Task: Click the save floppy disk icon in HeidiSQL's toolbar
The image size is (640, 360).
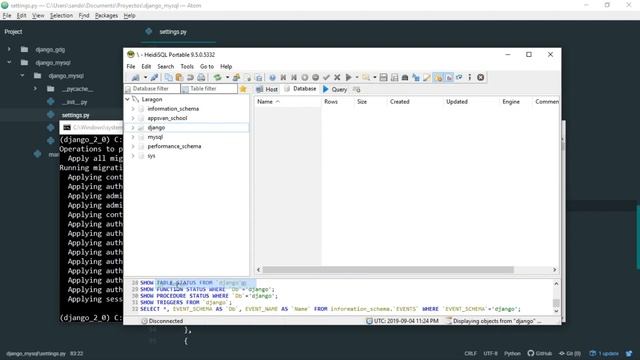Action: coord(383,77)
